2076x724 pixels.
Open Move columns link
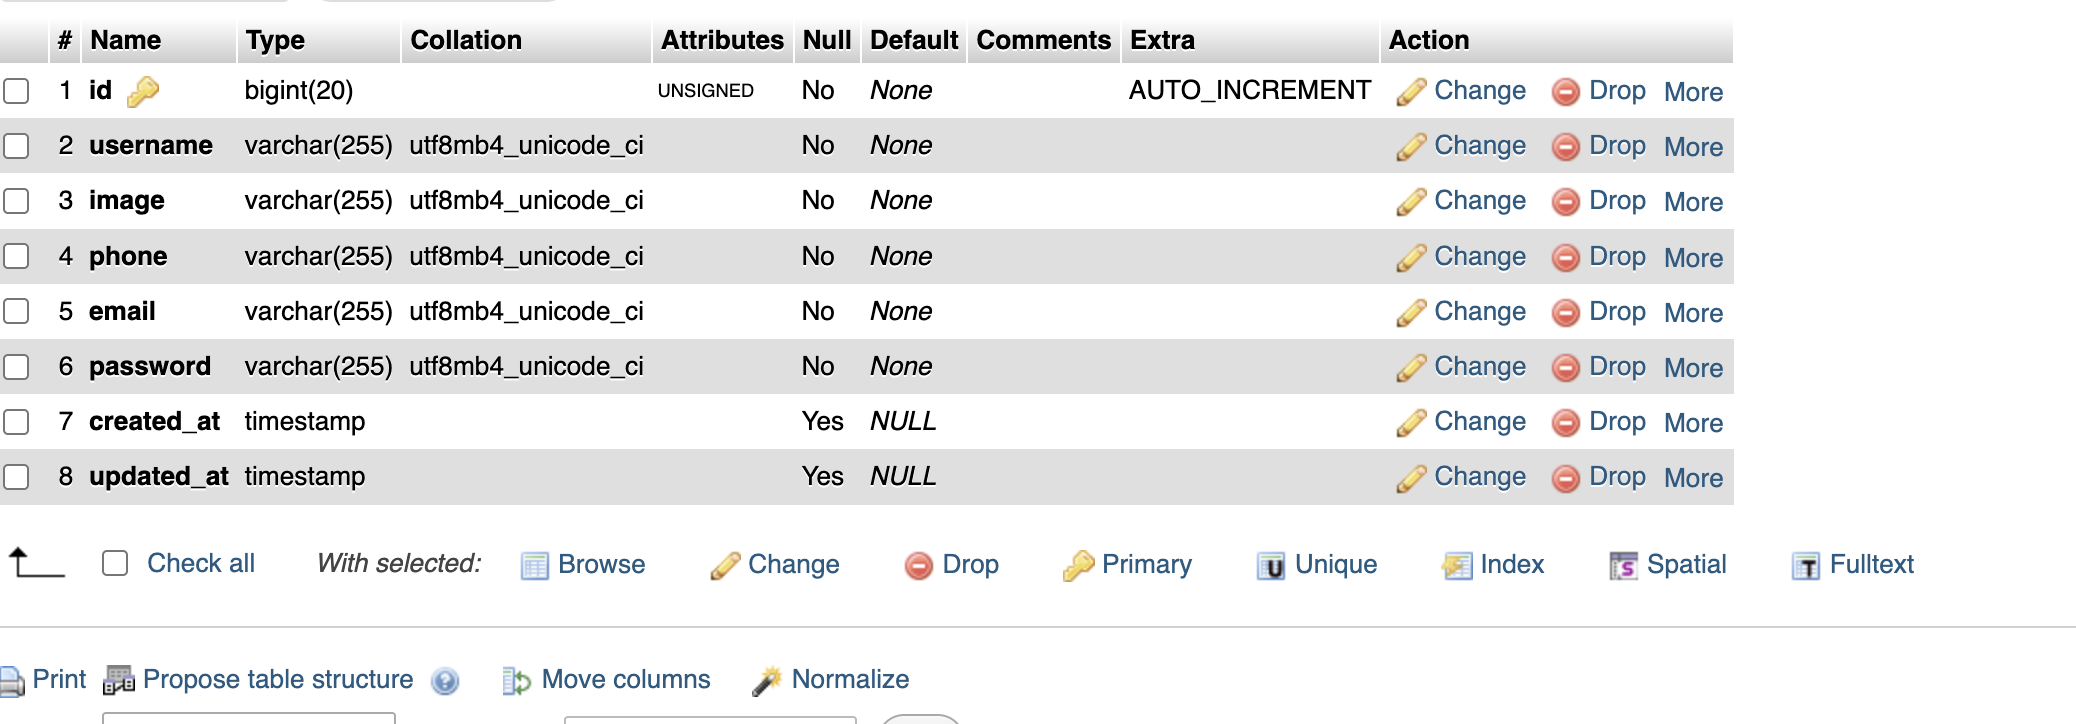pos(625,680)
